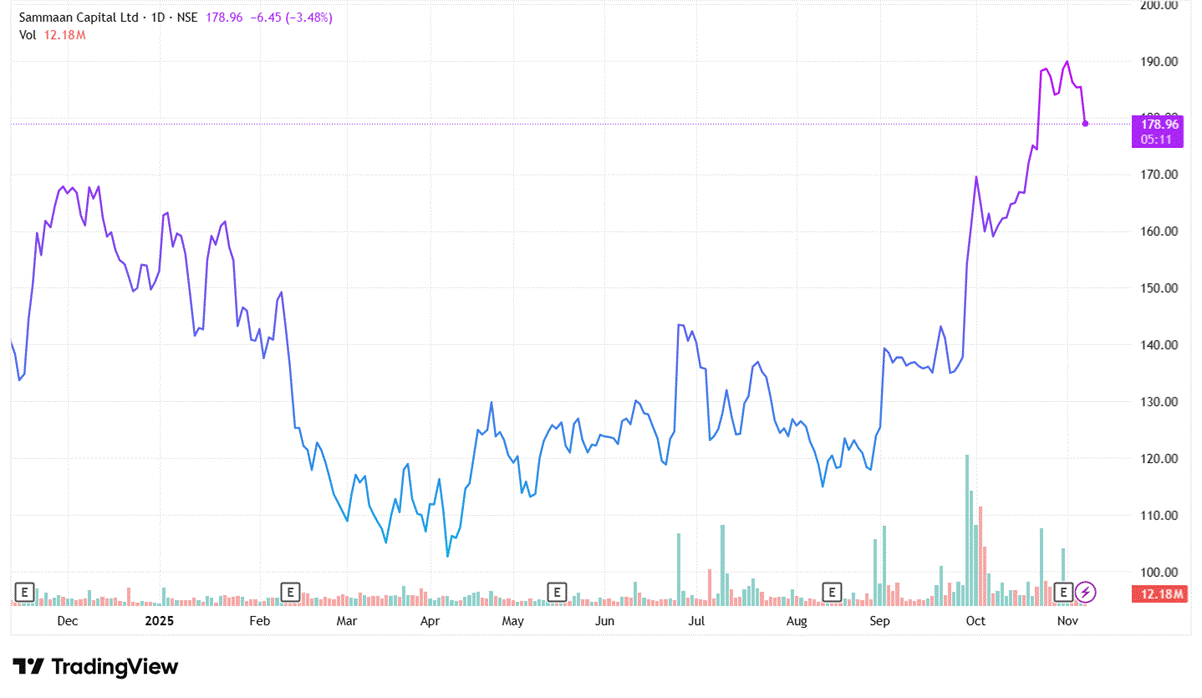This screenshot has height=698, width=1202.
Task: Open the earnings marker near November
Action: [1064, 592]
